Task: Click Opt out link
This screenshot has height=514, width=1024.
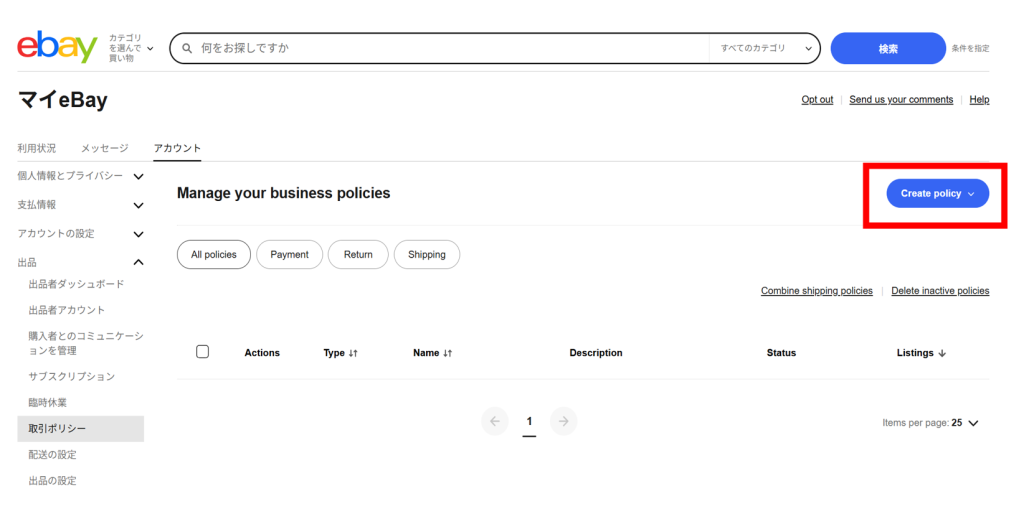Action: (x=817, y=99)
